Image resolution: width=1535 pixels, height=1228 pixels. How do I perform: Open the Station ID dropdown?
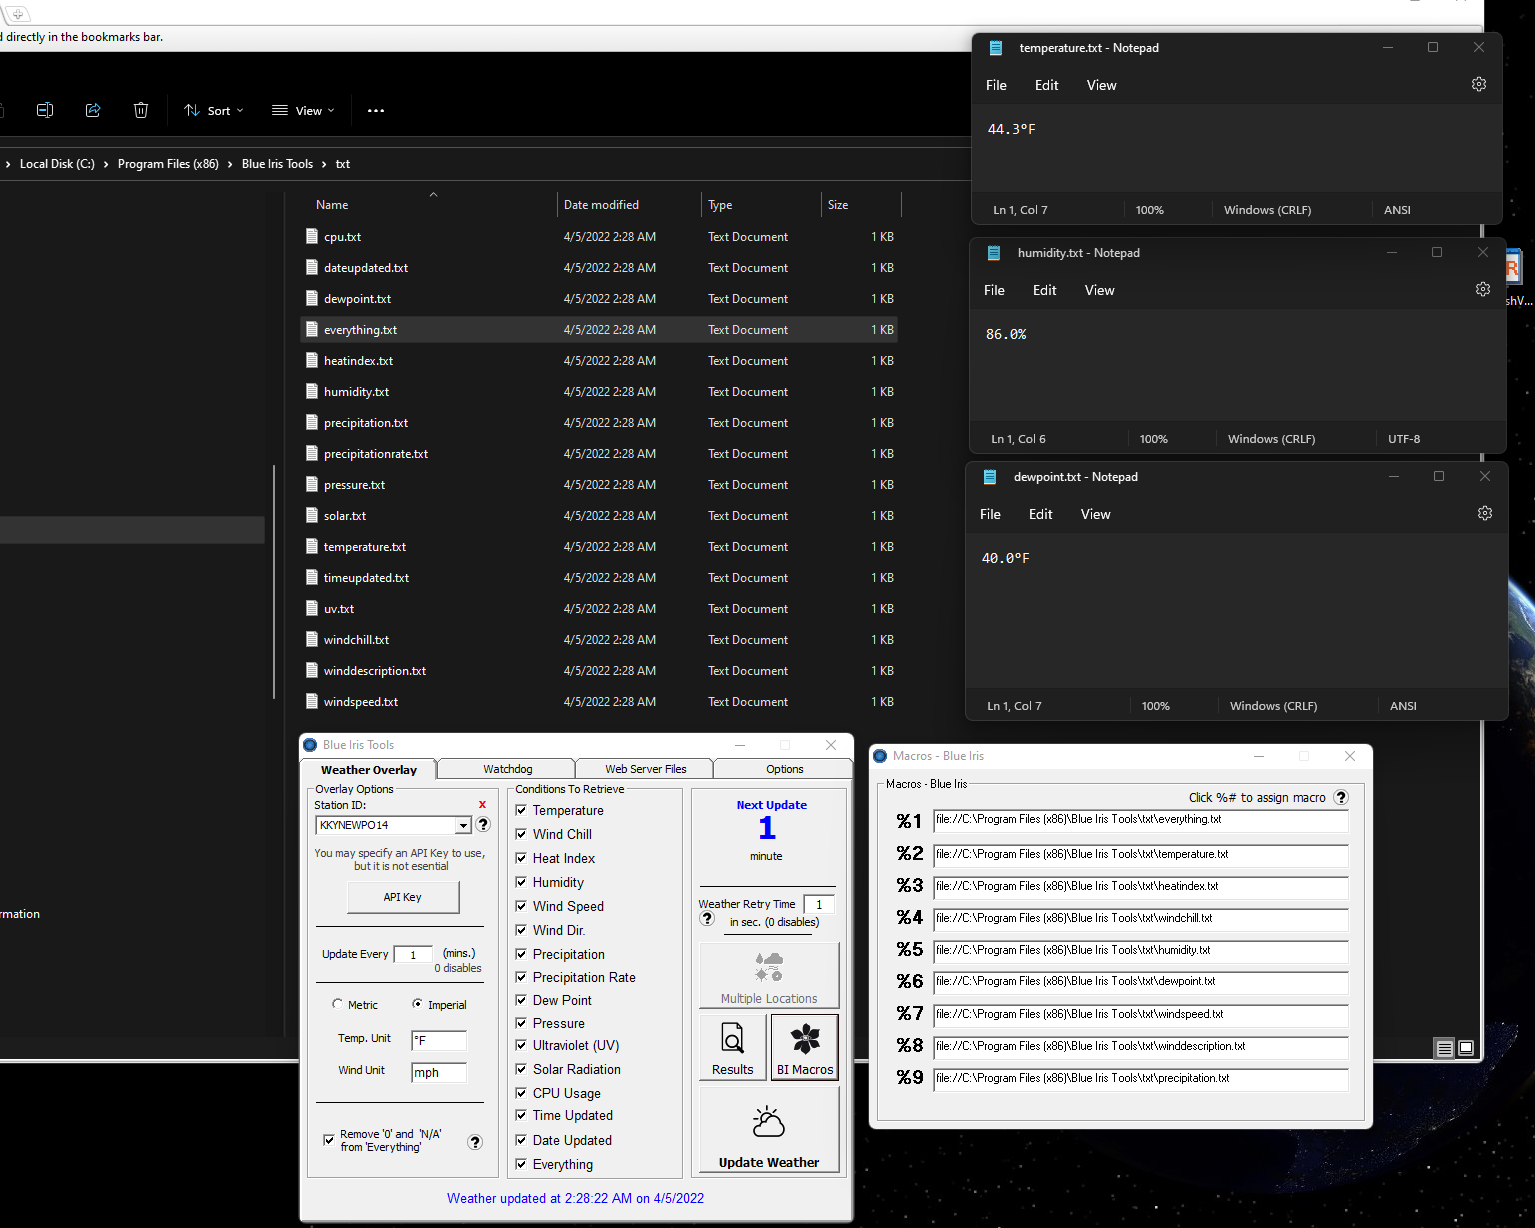coord(463,825)
